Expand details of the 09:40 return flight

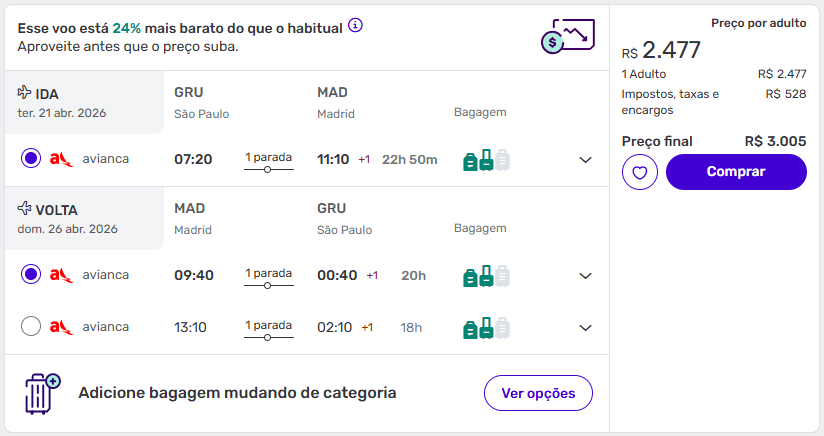click(586, 276)
